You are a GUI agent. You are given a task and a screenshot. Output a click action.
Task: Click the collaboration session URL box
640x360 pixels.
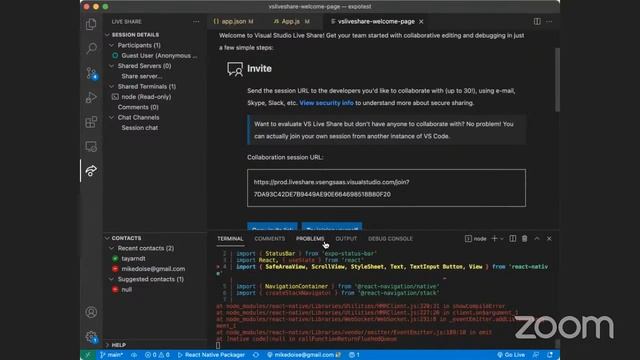[x=386, y=188]
